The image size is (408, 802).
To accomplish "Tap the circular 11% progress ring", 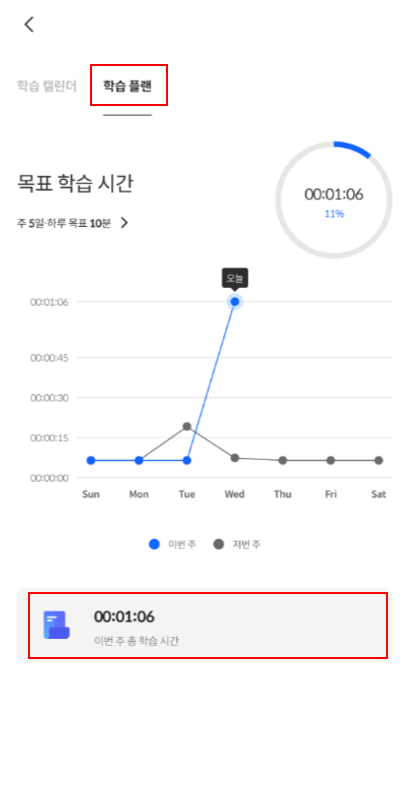I will coord(334,199).
